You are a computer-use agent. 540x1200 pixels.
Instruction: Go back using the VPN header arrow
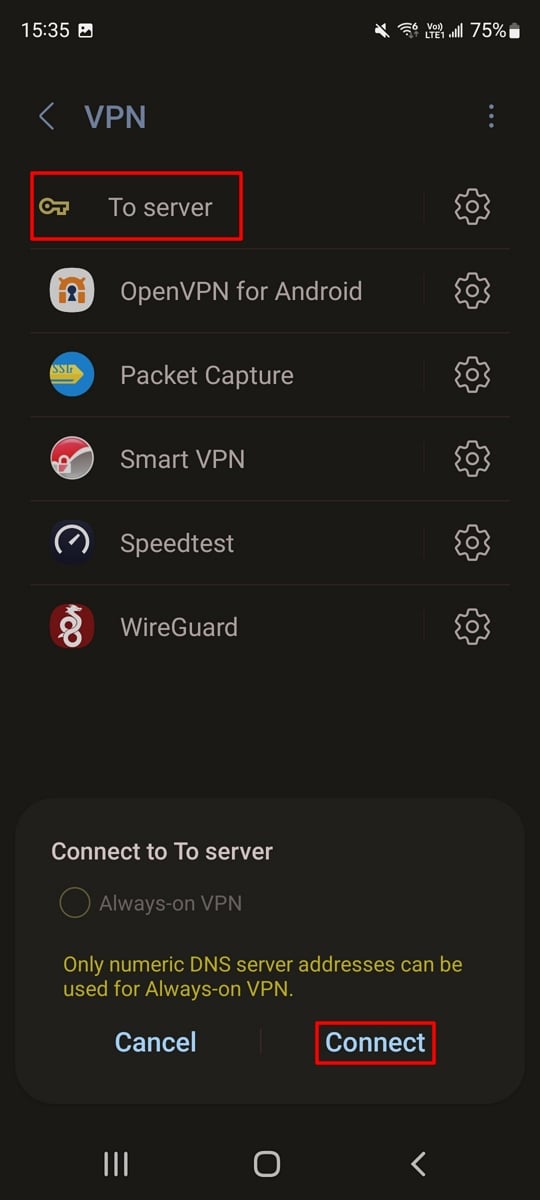click(46, 116)
